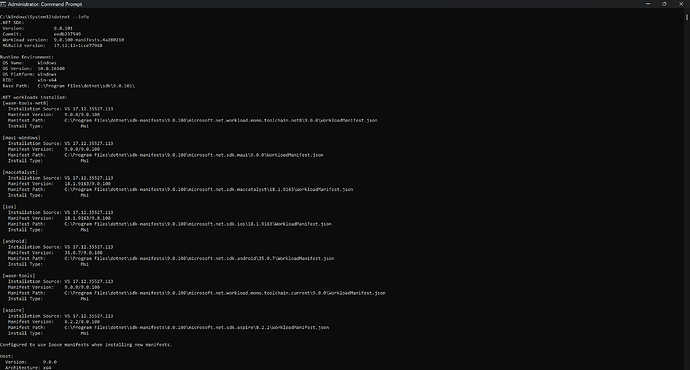The width and height of the screenshot is (690, 370).
Task: Click the '[android]' workload name
Action: [15, 241]
